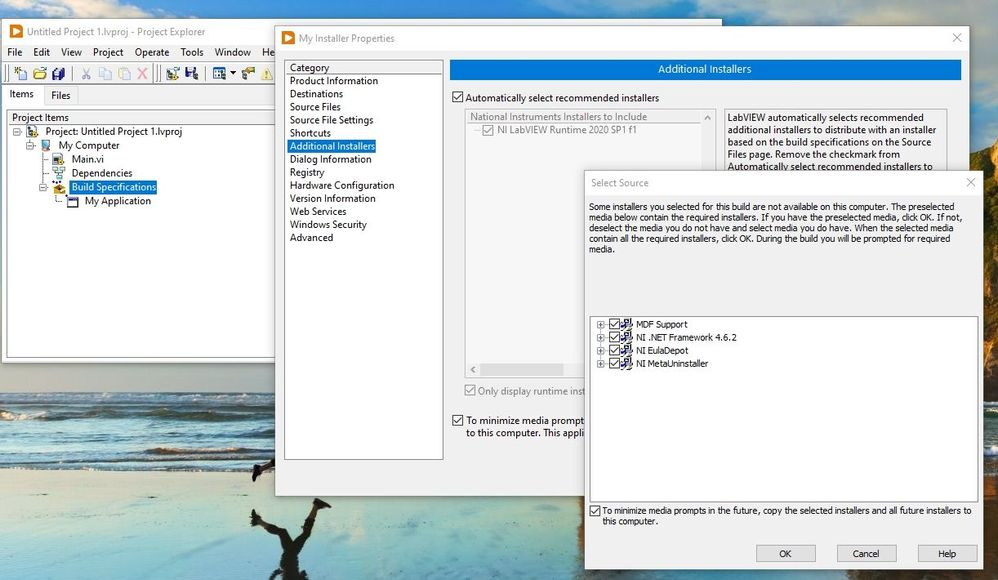Click the MDF Support installer icon
Screen dimensions: 998x580
[x=627, y=324]
